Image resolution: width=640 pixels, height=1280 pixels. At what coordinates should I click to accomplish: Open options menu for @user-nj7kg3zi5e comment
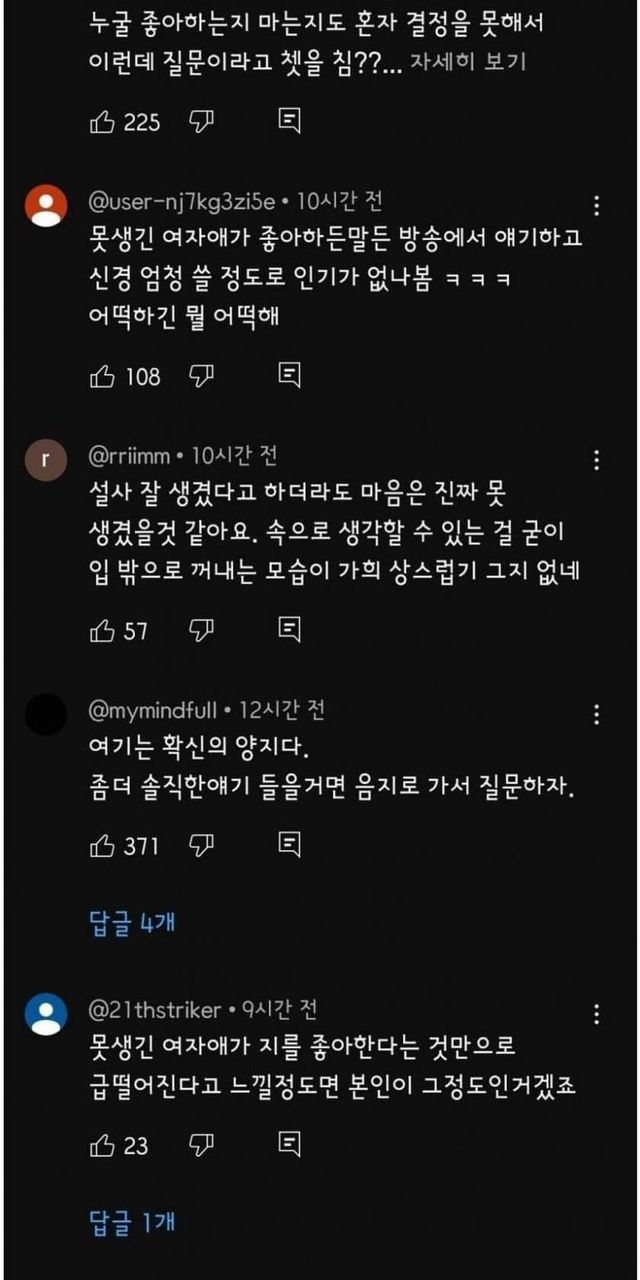pos(597,206)
